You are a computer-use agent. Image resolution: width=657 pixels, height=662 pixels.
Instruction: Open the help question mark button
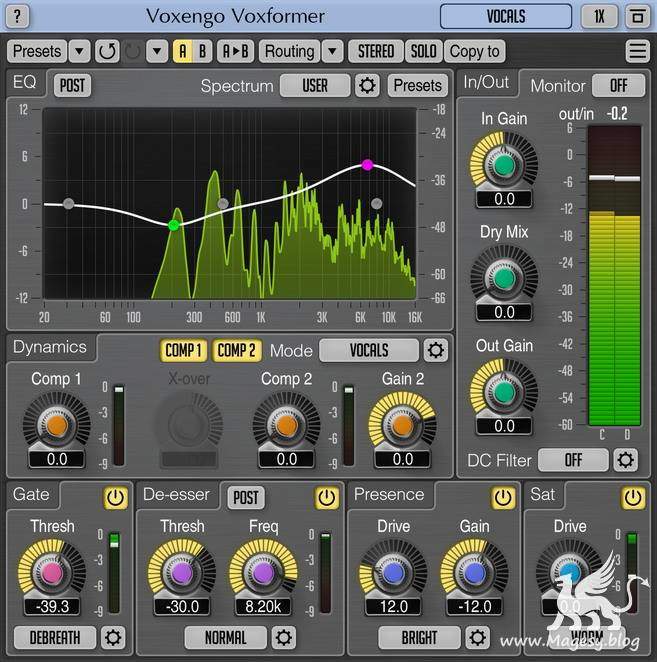[x=17, y=16]
